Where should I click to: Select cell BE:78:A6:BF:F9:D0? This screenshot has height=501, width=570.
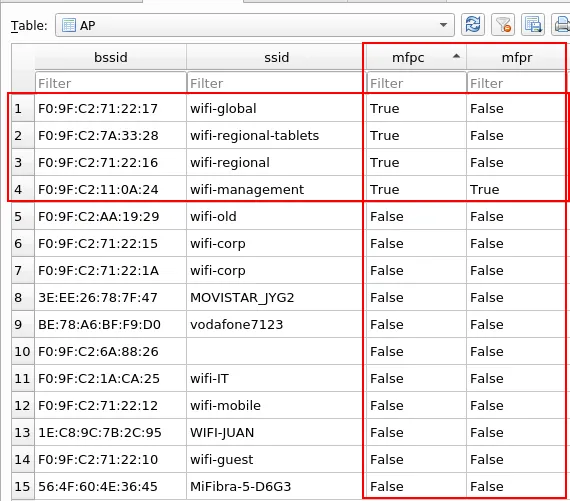tap(111, 324)
